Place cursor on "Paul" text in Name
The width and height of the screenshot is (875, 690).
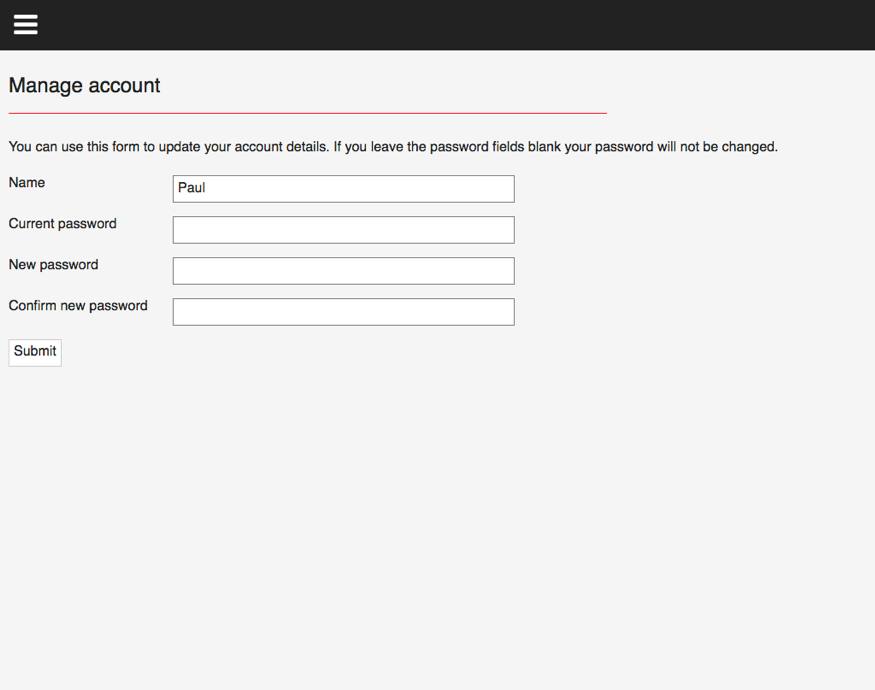pos(191,188)
